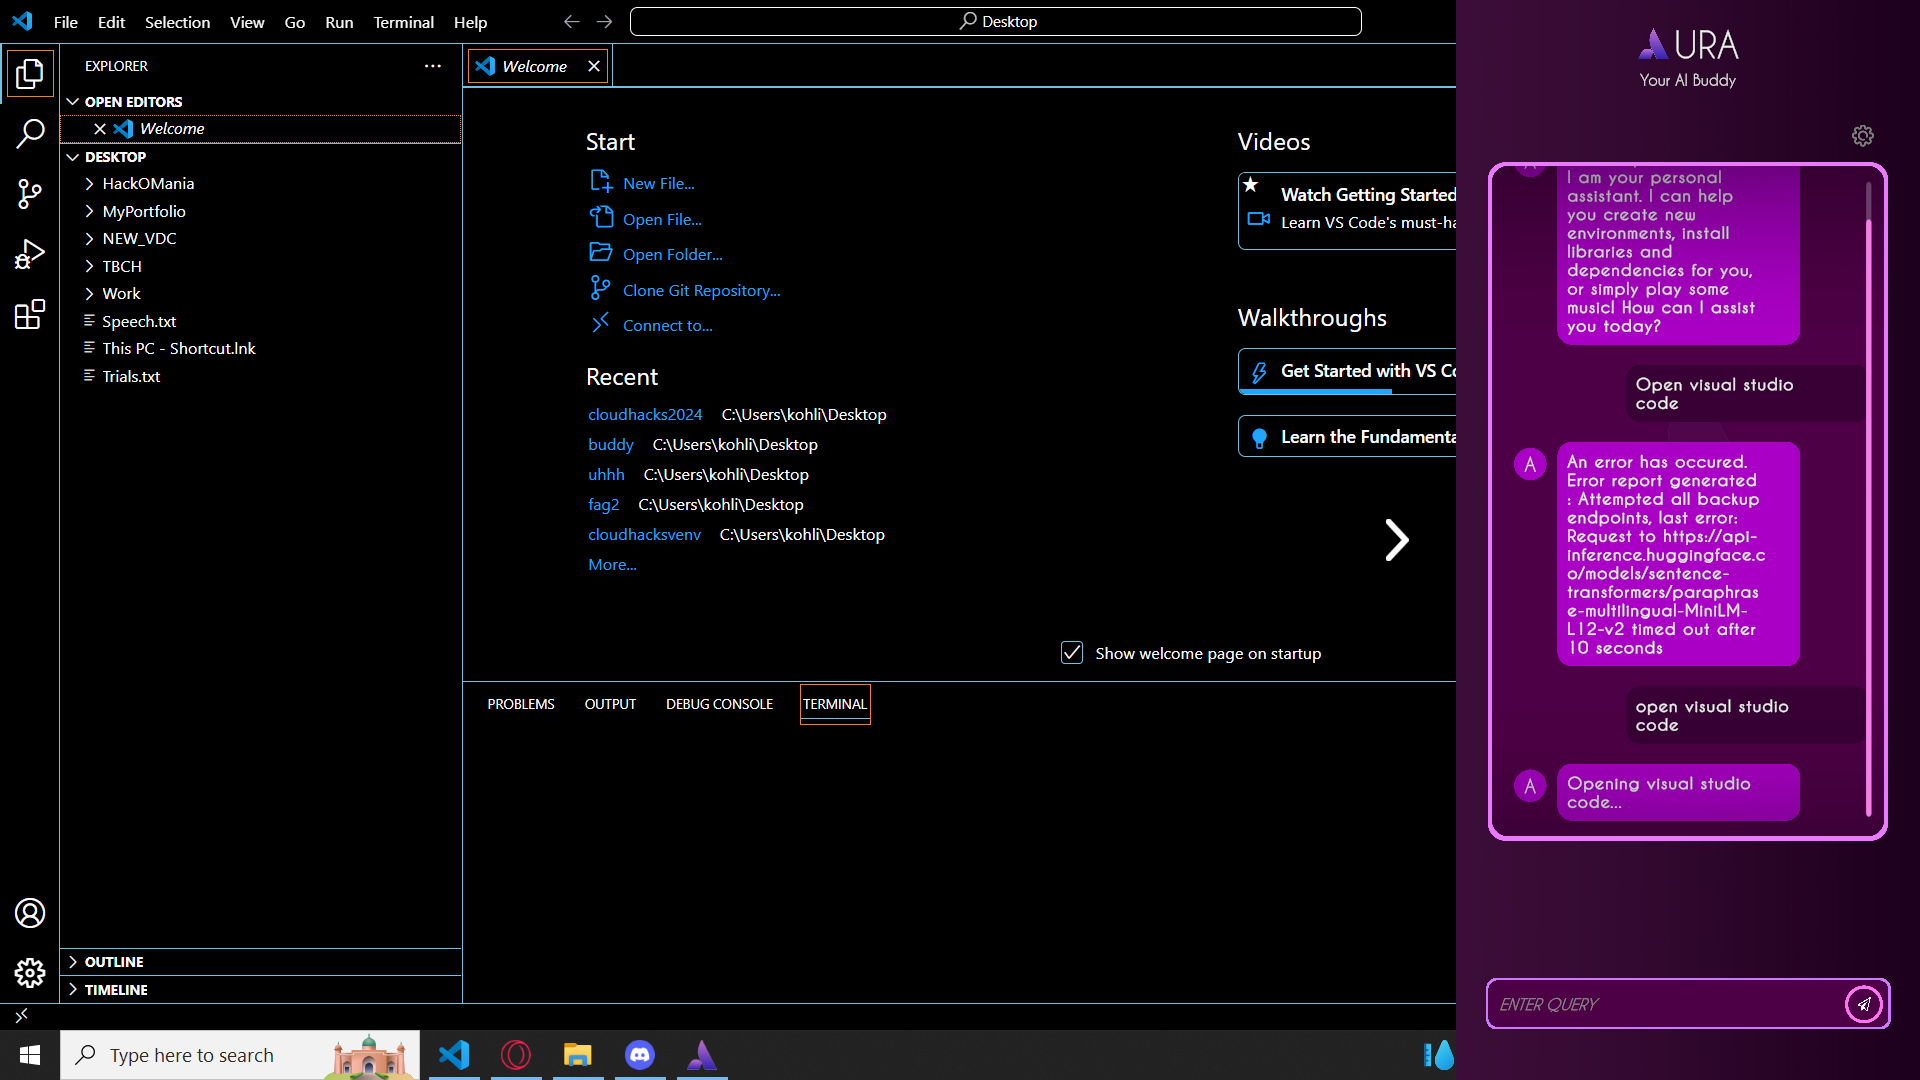Click the ENTER QUERY input field

coord(1665,1004)
